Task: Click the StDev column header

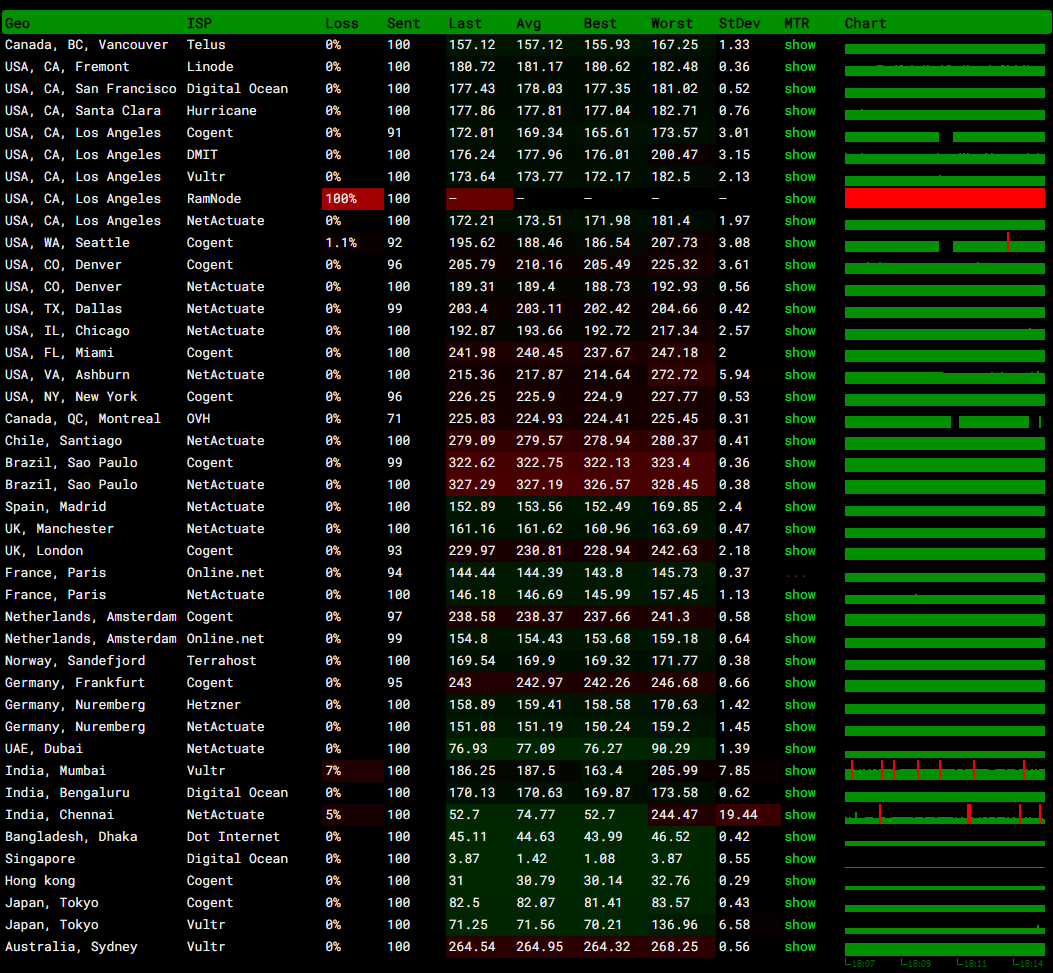Action: [x=739, y=24]
